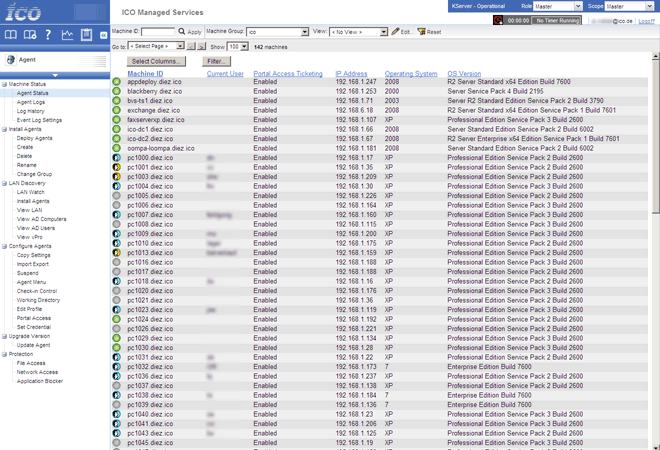The image size is (660, 450).
Task: Open the status chart icon
Action: tap(67, 35)
